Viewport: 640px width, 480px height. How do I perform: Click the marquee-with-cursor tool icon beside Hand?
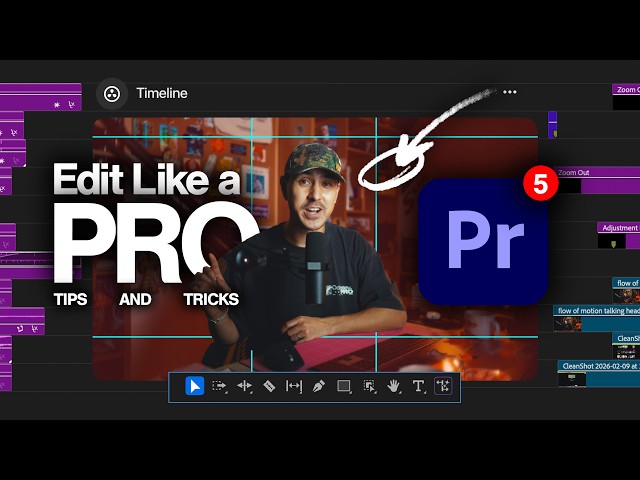[x=369, y=386]
